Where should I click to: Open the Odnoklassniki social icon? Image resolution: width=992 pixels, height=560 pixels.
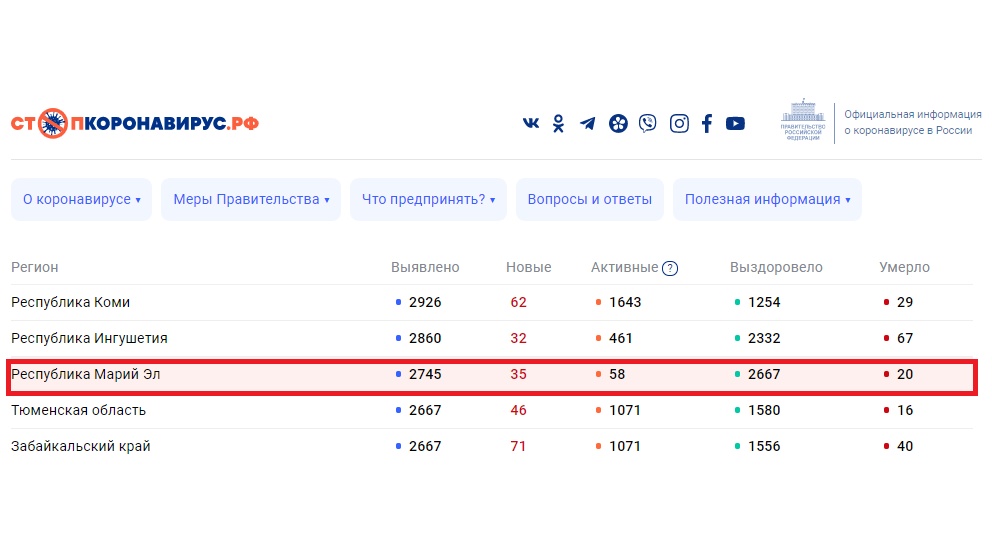[559, 124]
